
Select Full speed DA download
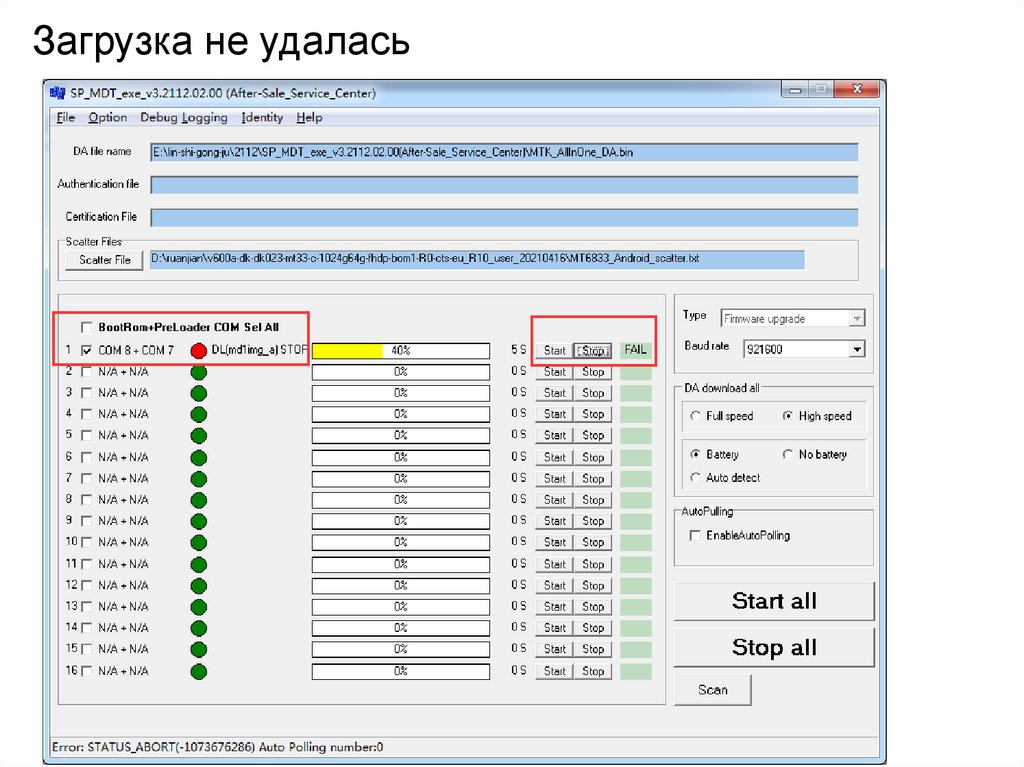coord(696,416)
